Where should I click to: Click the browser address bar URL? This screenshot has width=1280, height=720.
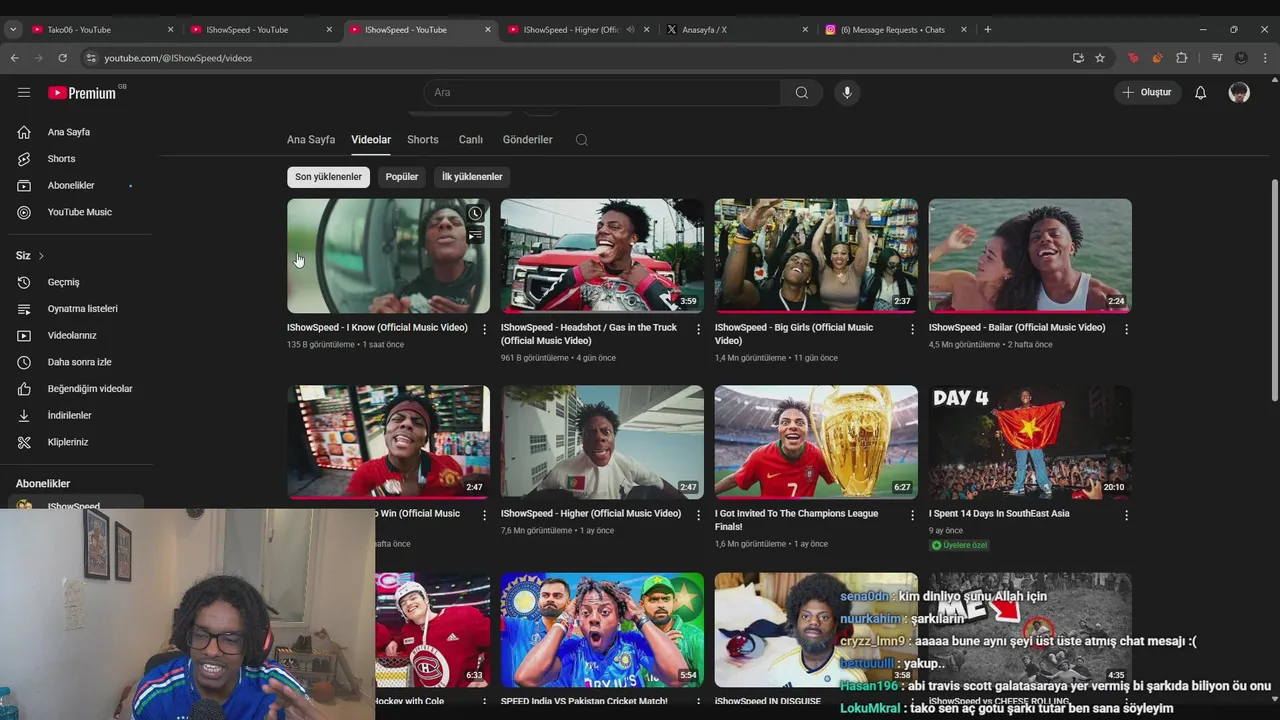178,58
